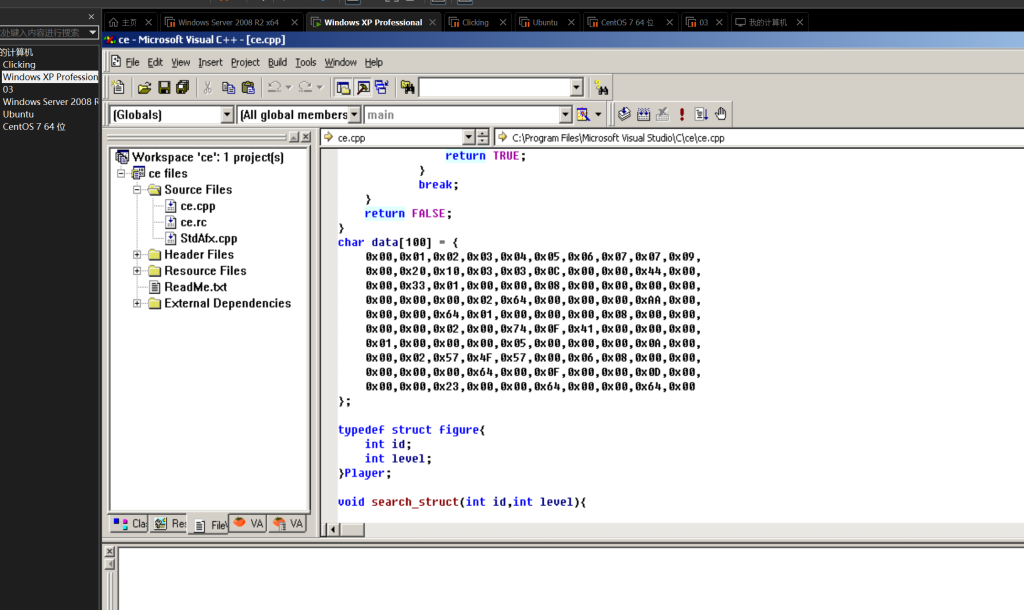
Task: Select StdAfx.cpp in the file tree
Action: click(x=208, y=239)
